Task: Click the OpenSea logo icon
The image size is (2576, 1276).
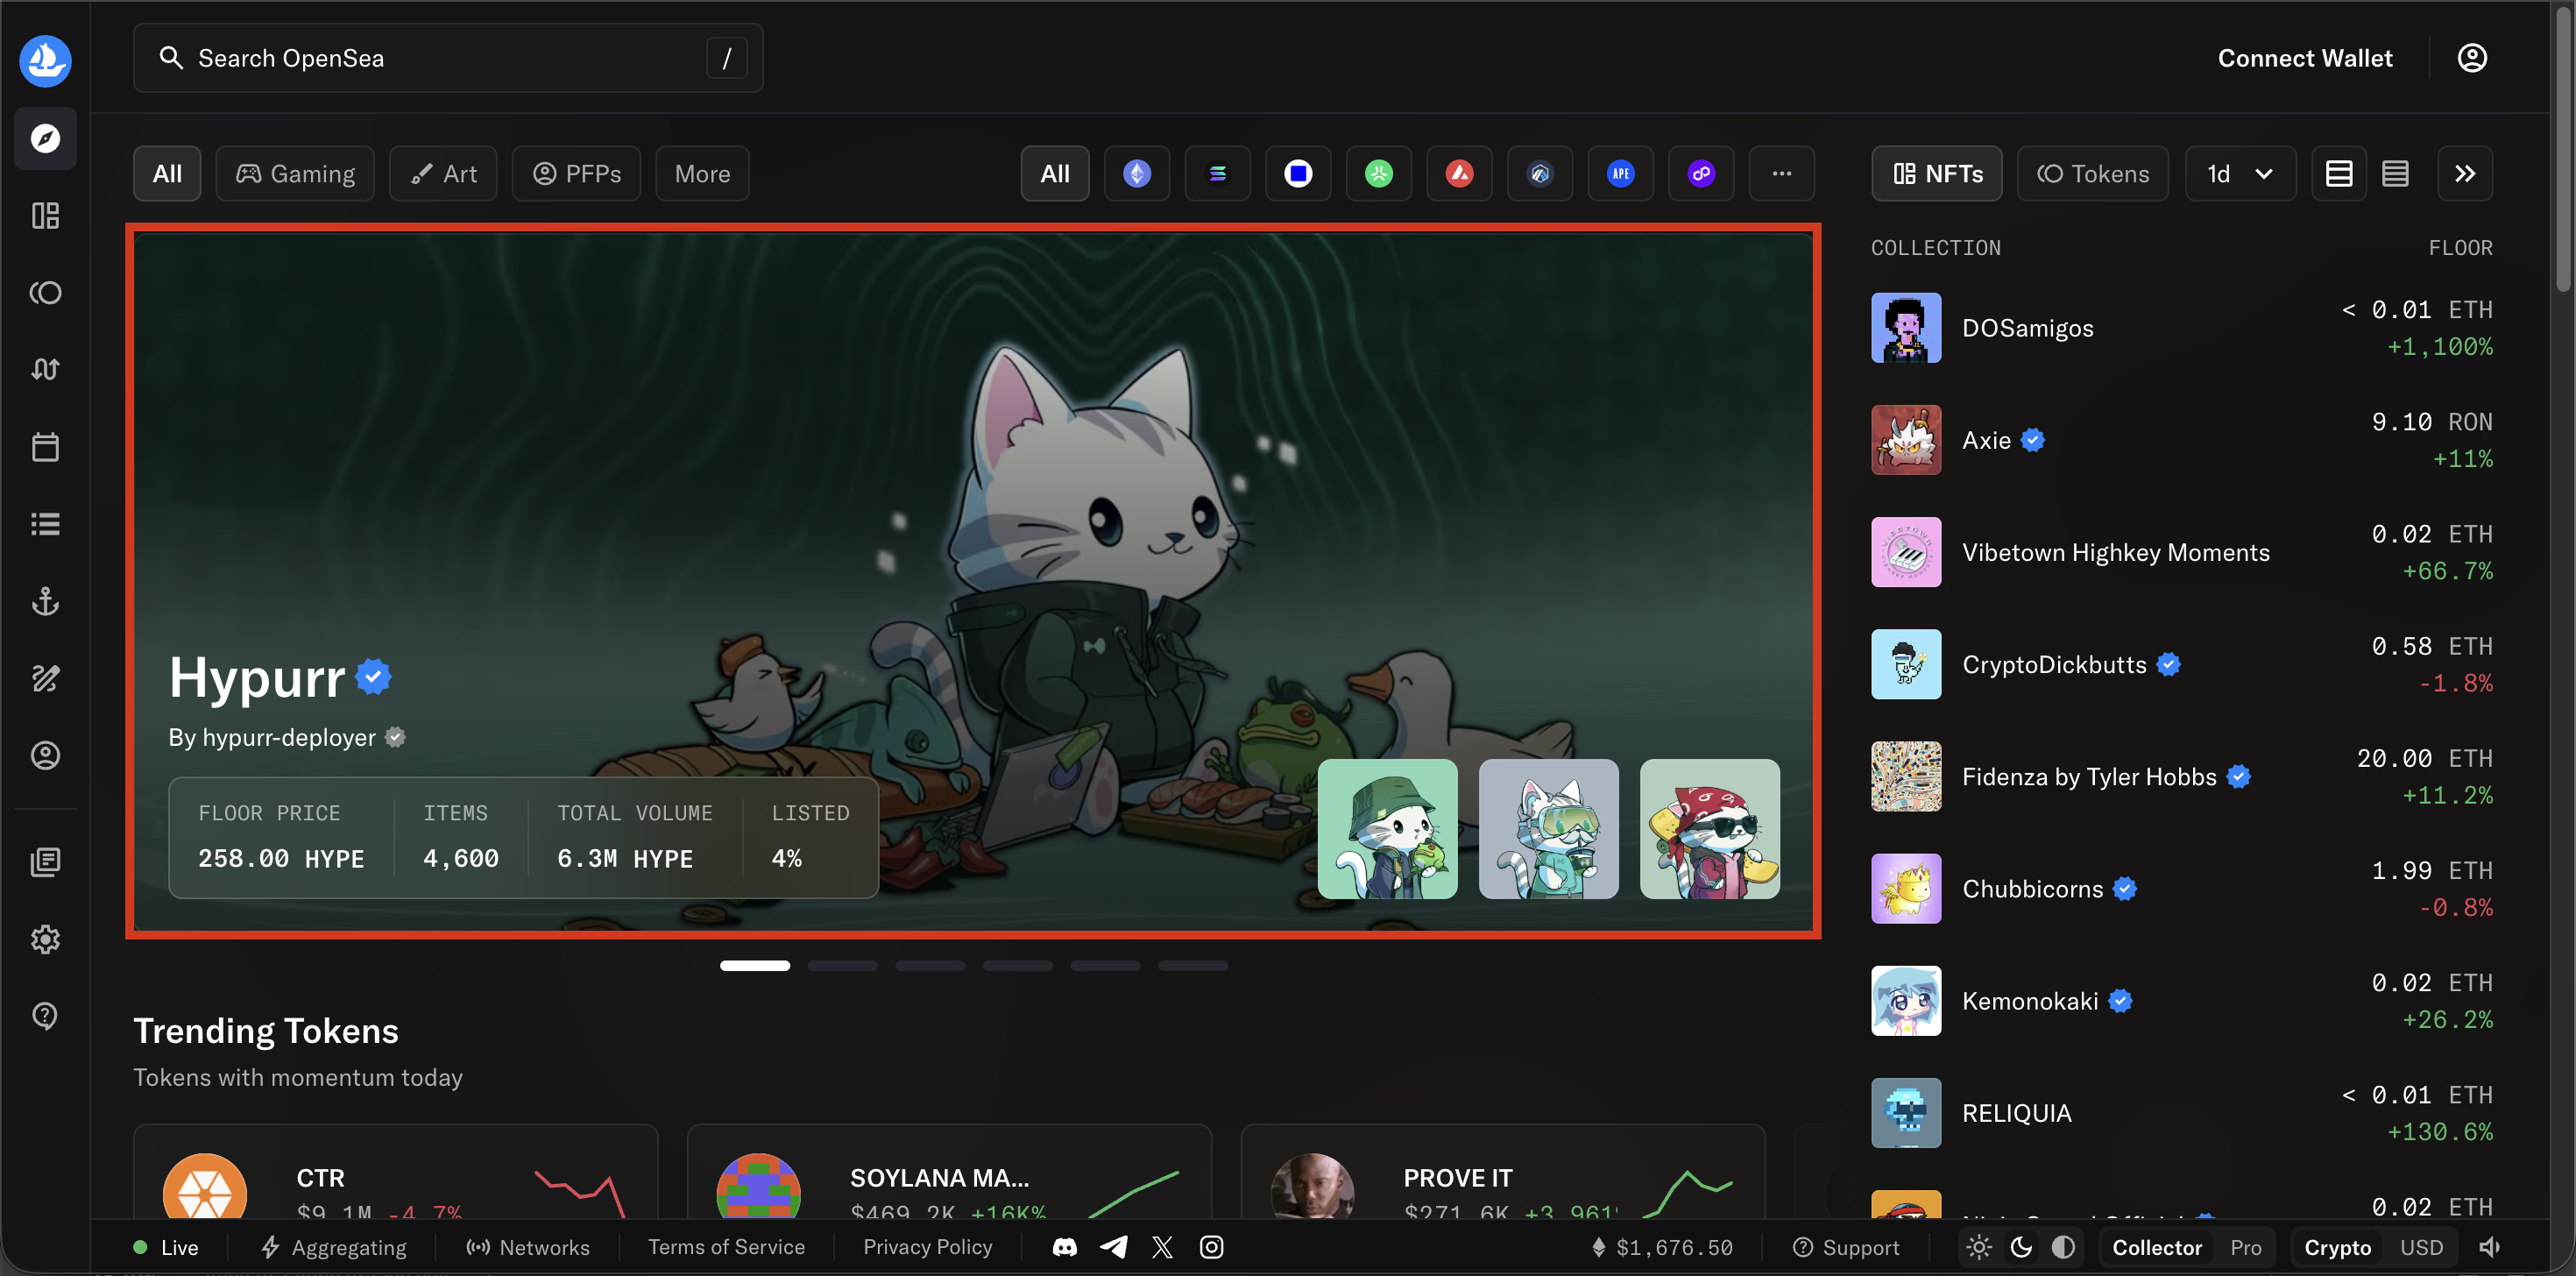Action: (x=45, y=60)
